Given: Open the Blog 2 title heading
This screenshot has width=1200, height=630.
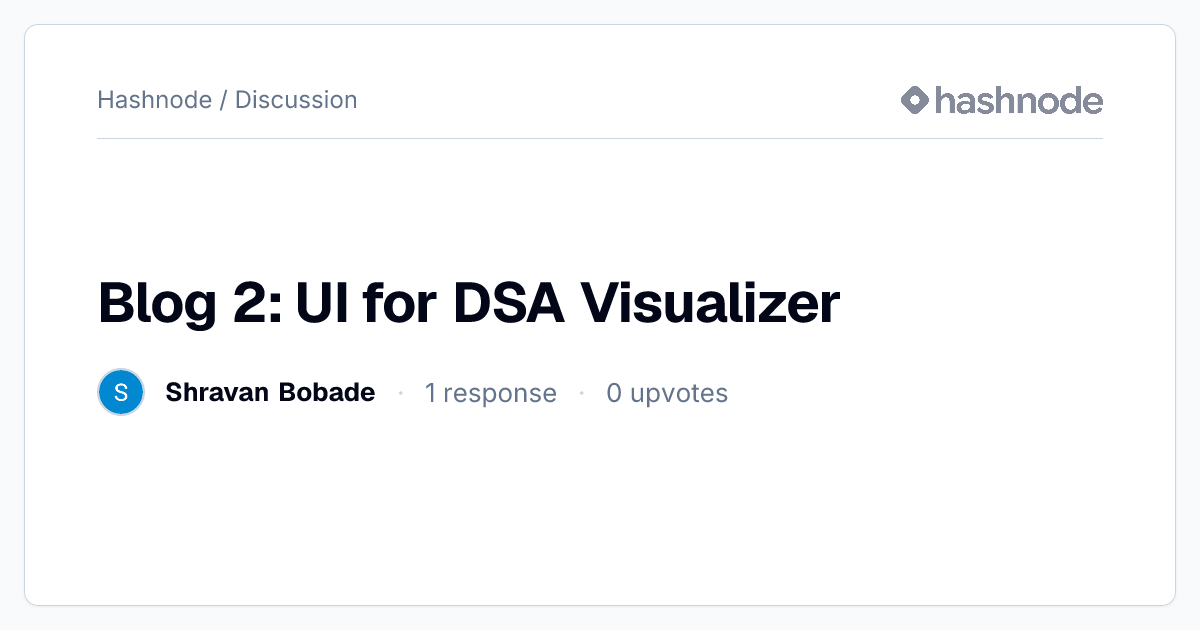Looking at the screenshot, I should (x=469, y=303).
